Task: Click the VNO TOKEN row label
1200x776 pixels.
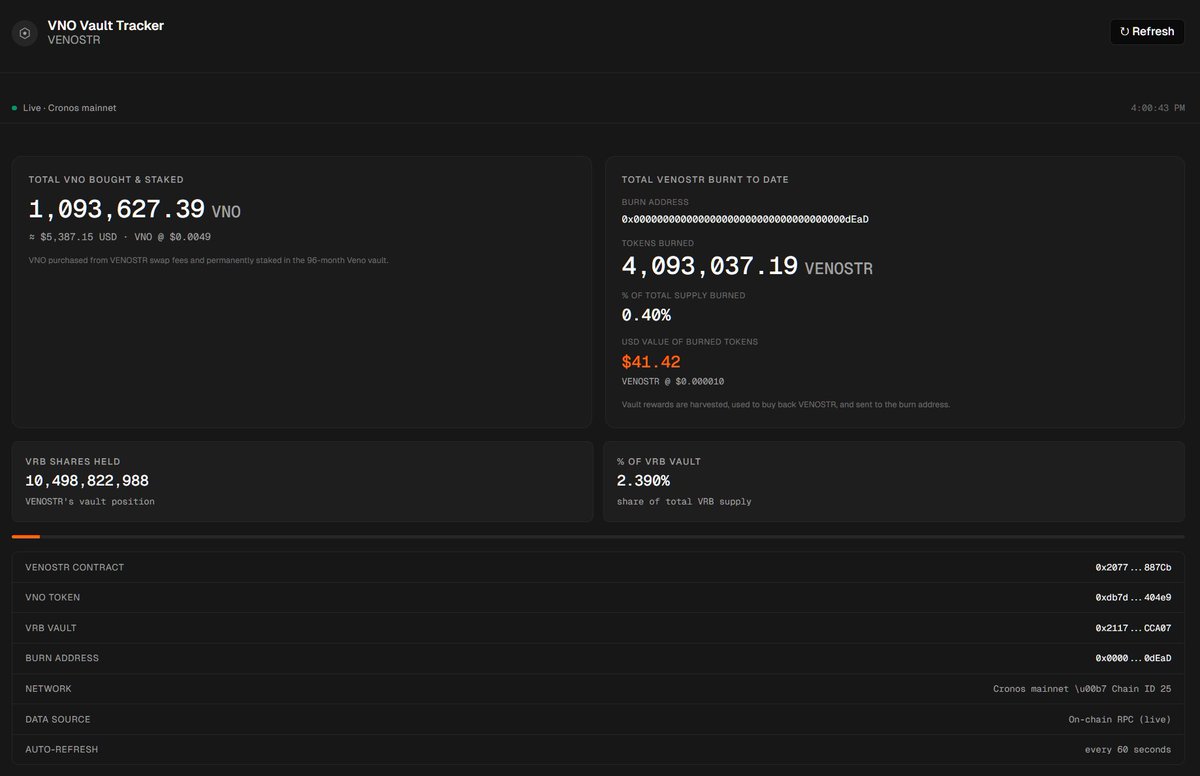Action: [53, 597]
